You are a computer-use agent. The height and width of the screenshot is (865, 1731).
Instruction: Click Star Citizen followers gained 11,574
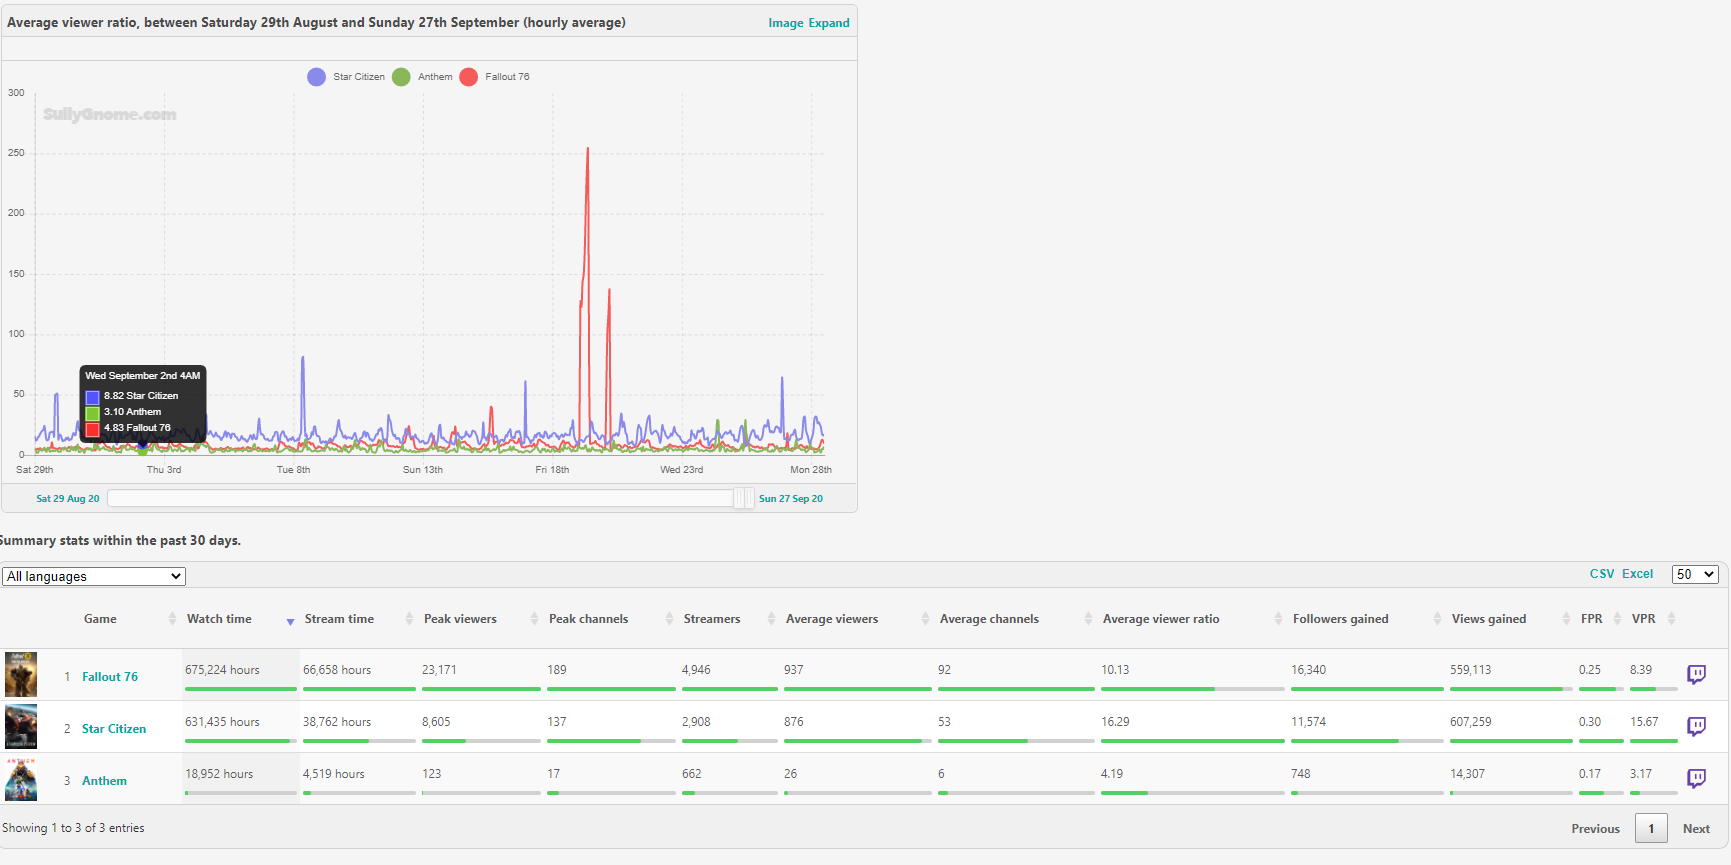(1308, 722)
